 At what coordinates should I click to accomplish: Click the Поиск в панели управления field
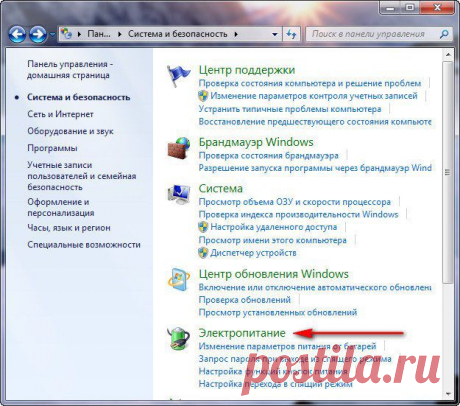(374, 34)
